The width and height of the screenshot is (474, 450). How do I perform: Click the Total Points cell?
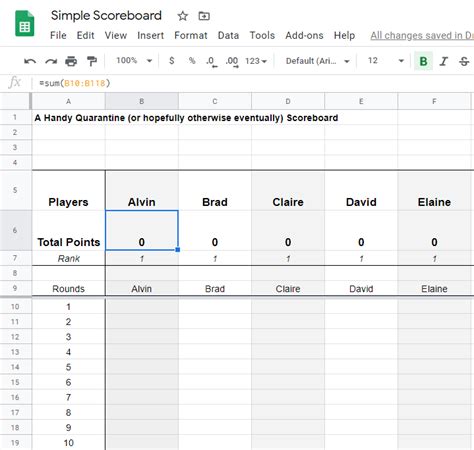pos(68,230)
